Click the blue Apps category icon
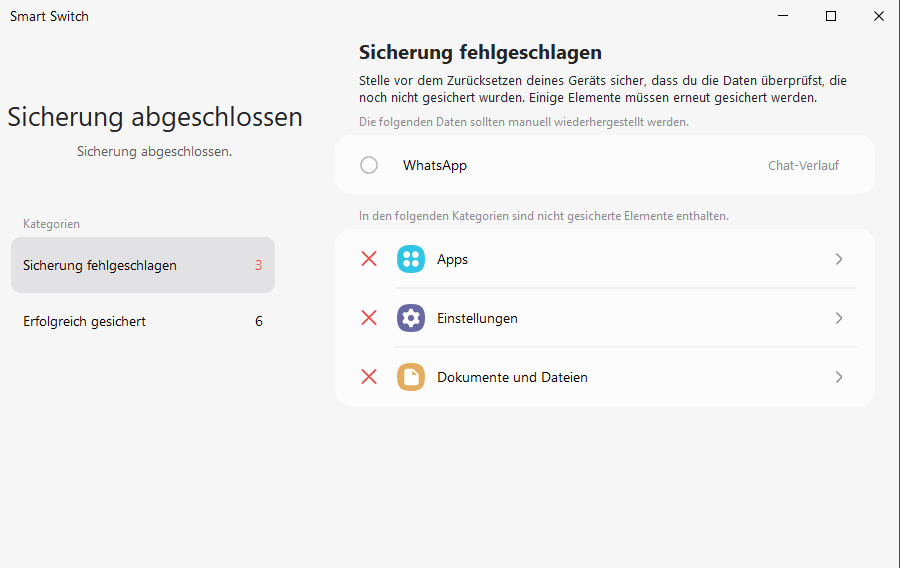This screenshot has width=900, height=568. point(411,259)
